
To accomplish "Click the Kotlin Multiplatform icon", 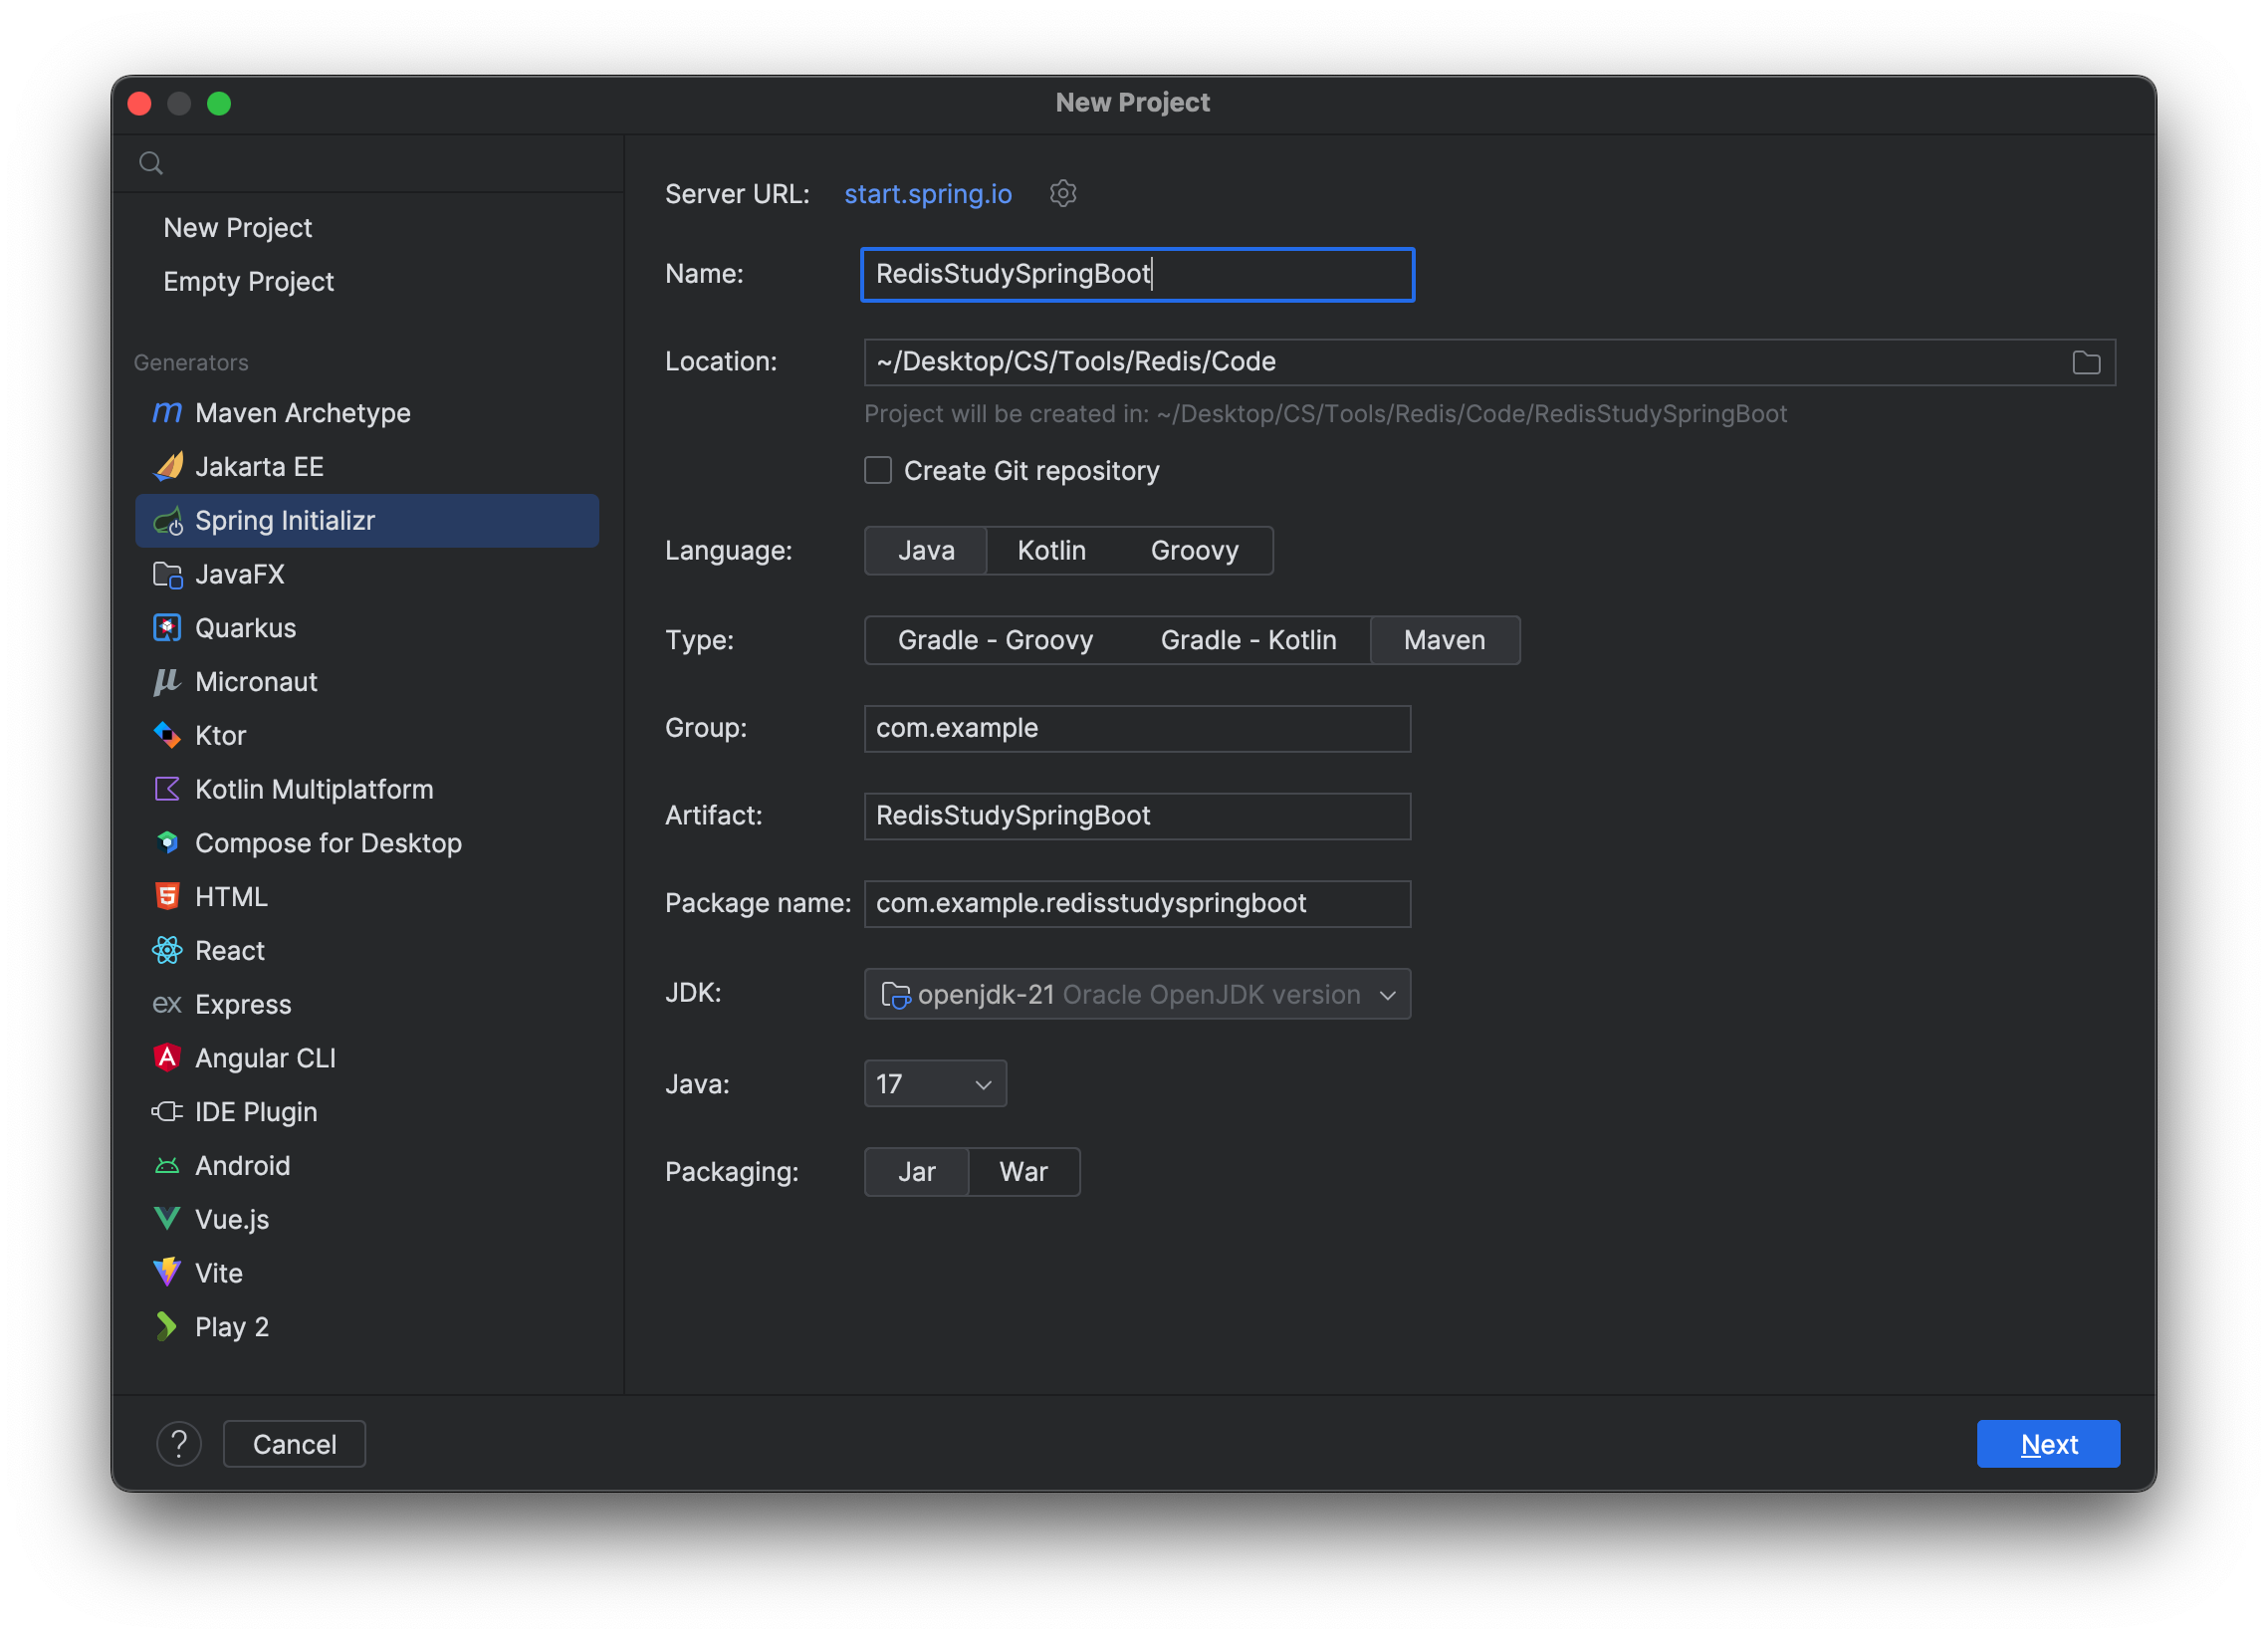I will click(x=167, y=789).
